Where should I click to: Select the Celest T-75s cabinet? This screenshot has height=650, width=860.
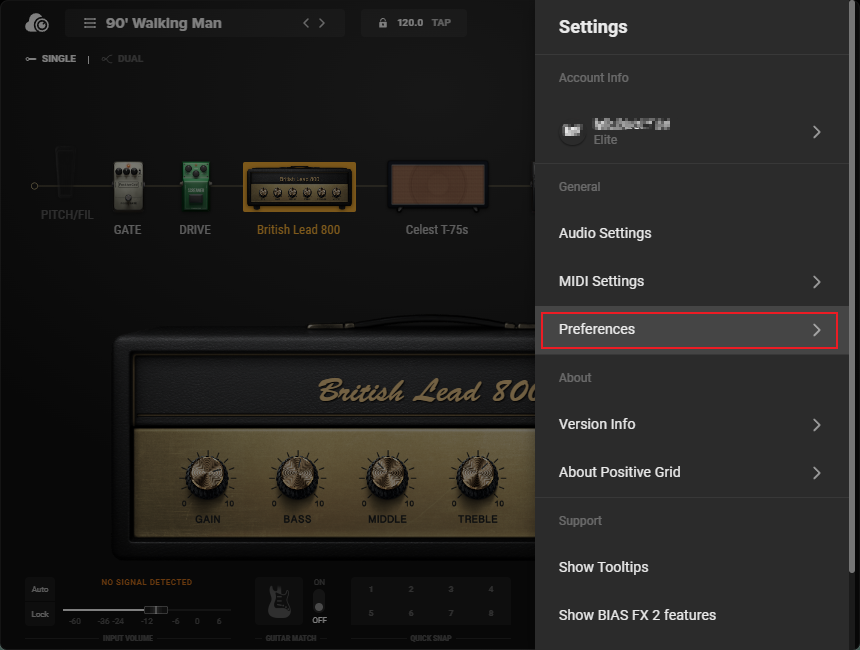click(x=437, y=186)
